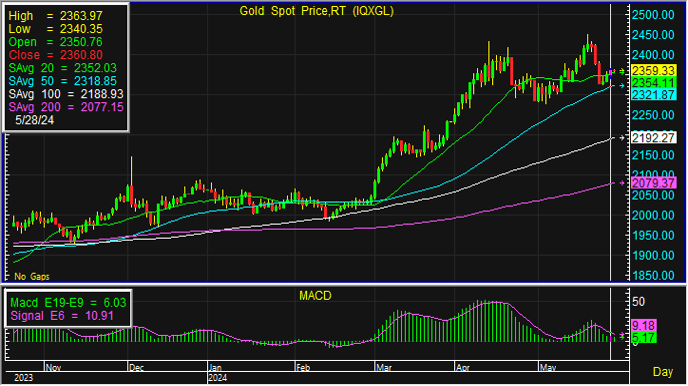Select Macd E19-E9 = 6.03 readout
The height and width of the screenshot is (386, 688).
[x=68, y=303]
